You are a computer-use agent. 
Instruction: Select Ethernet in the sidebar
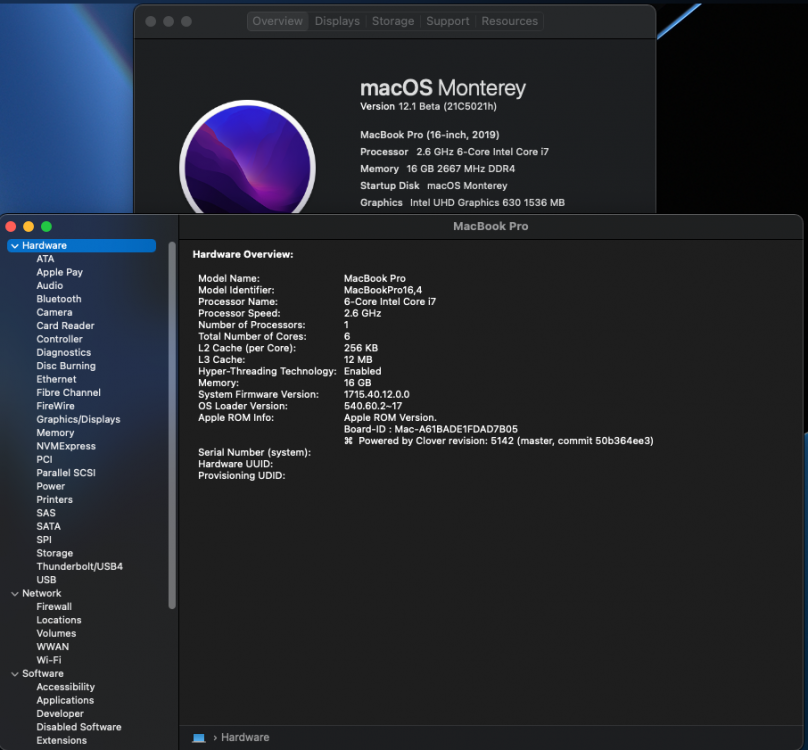click(56, 379)
